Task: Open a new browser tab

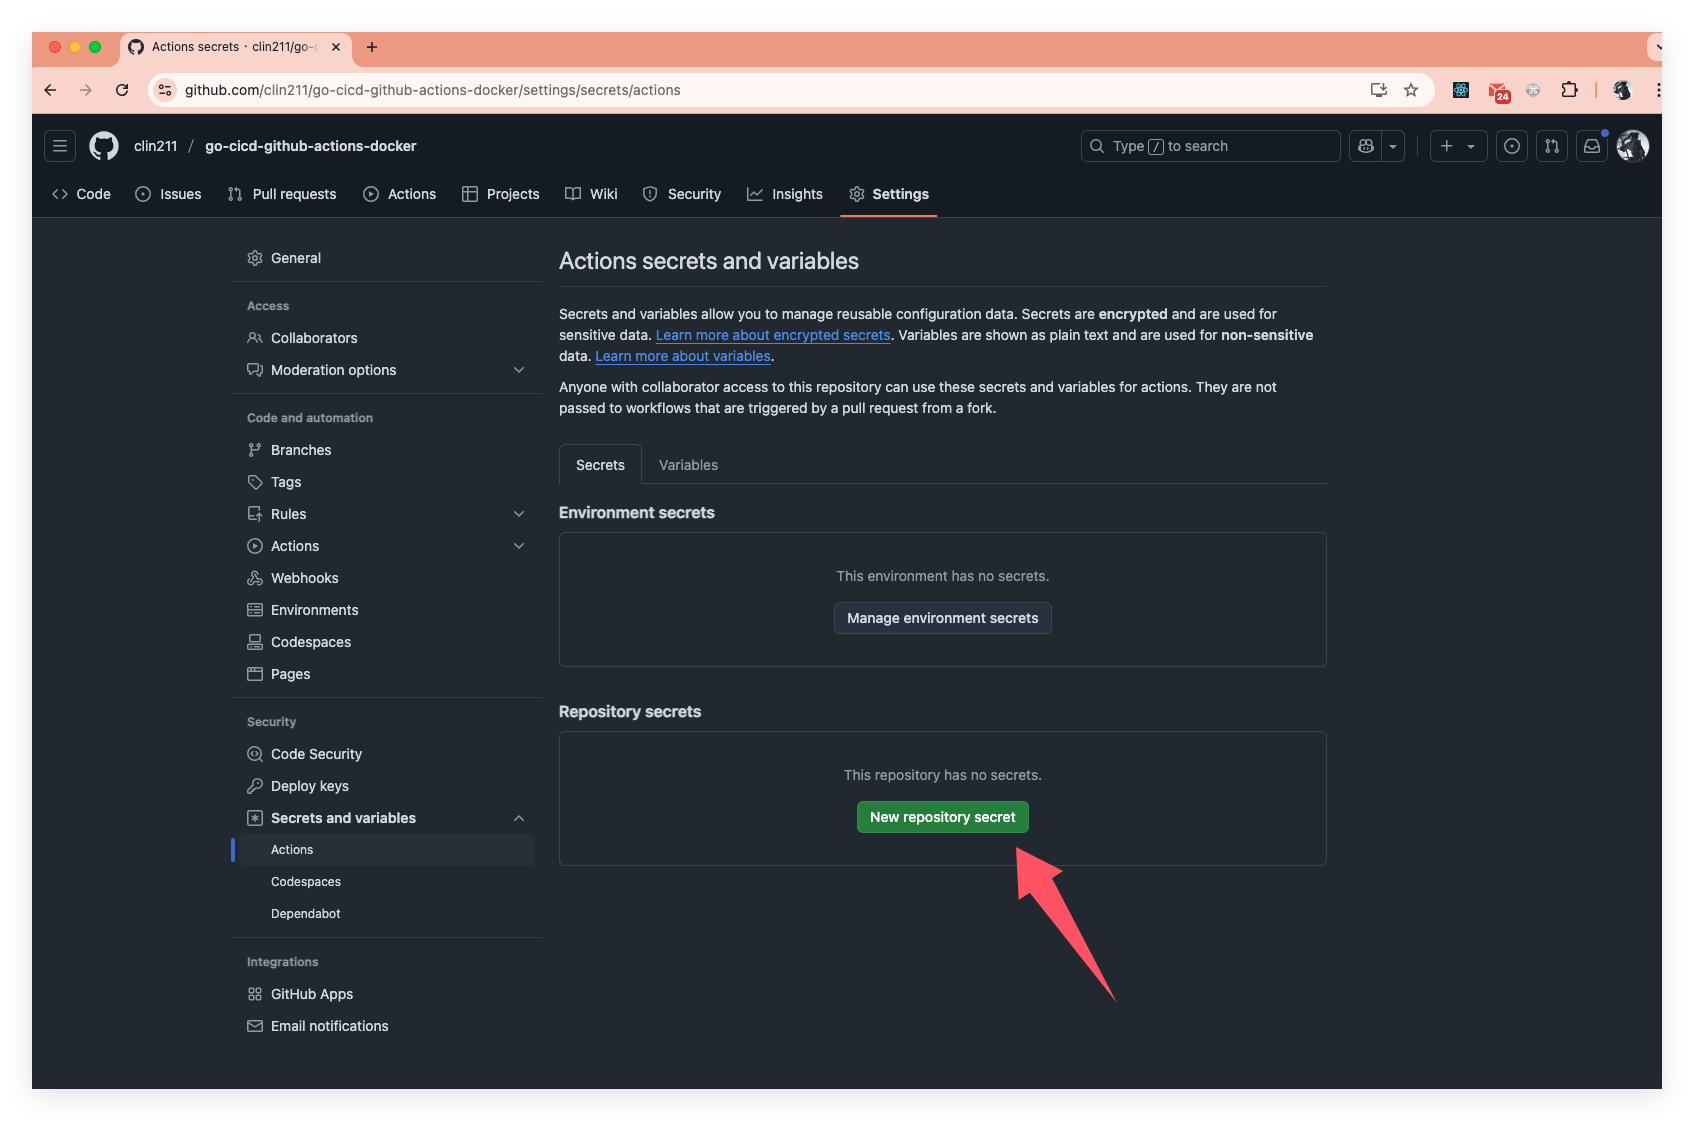Action: (372, 47)
